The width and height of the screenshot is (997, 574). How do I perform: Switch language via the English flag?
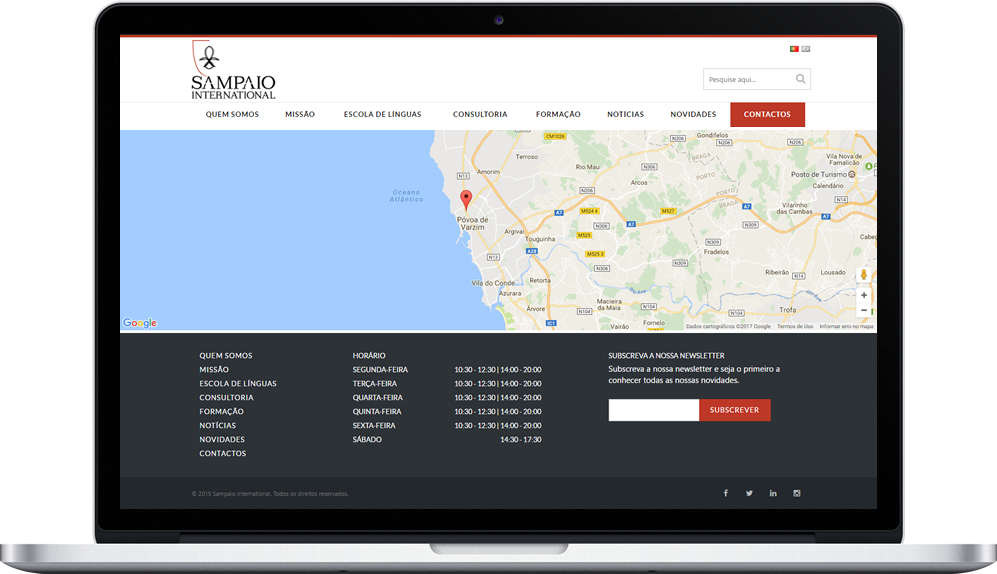(806, 48)
